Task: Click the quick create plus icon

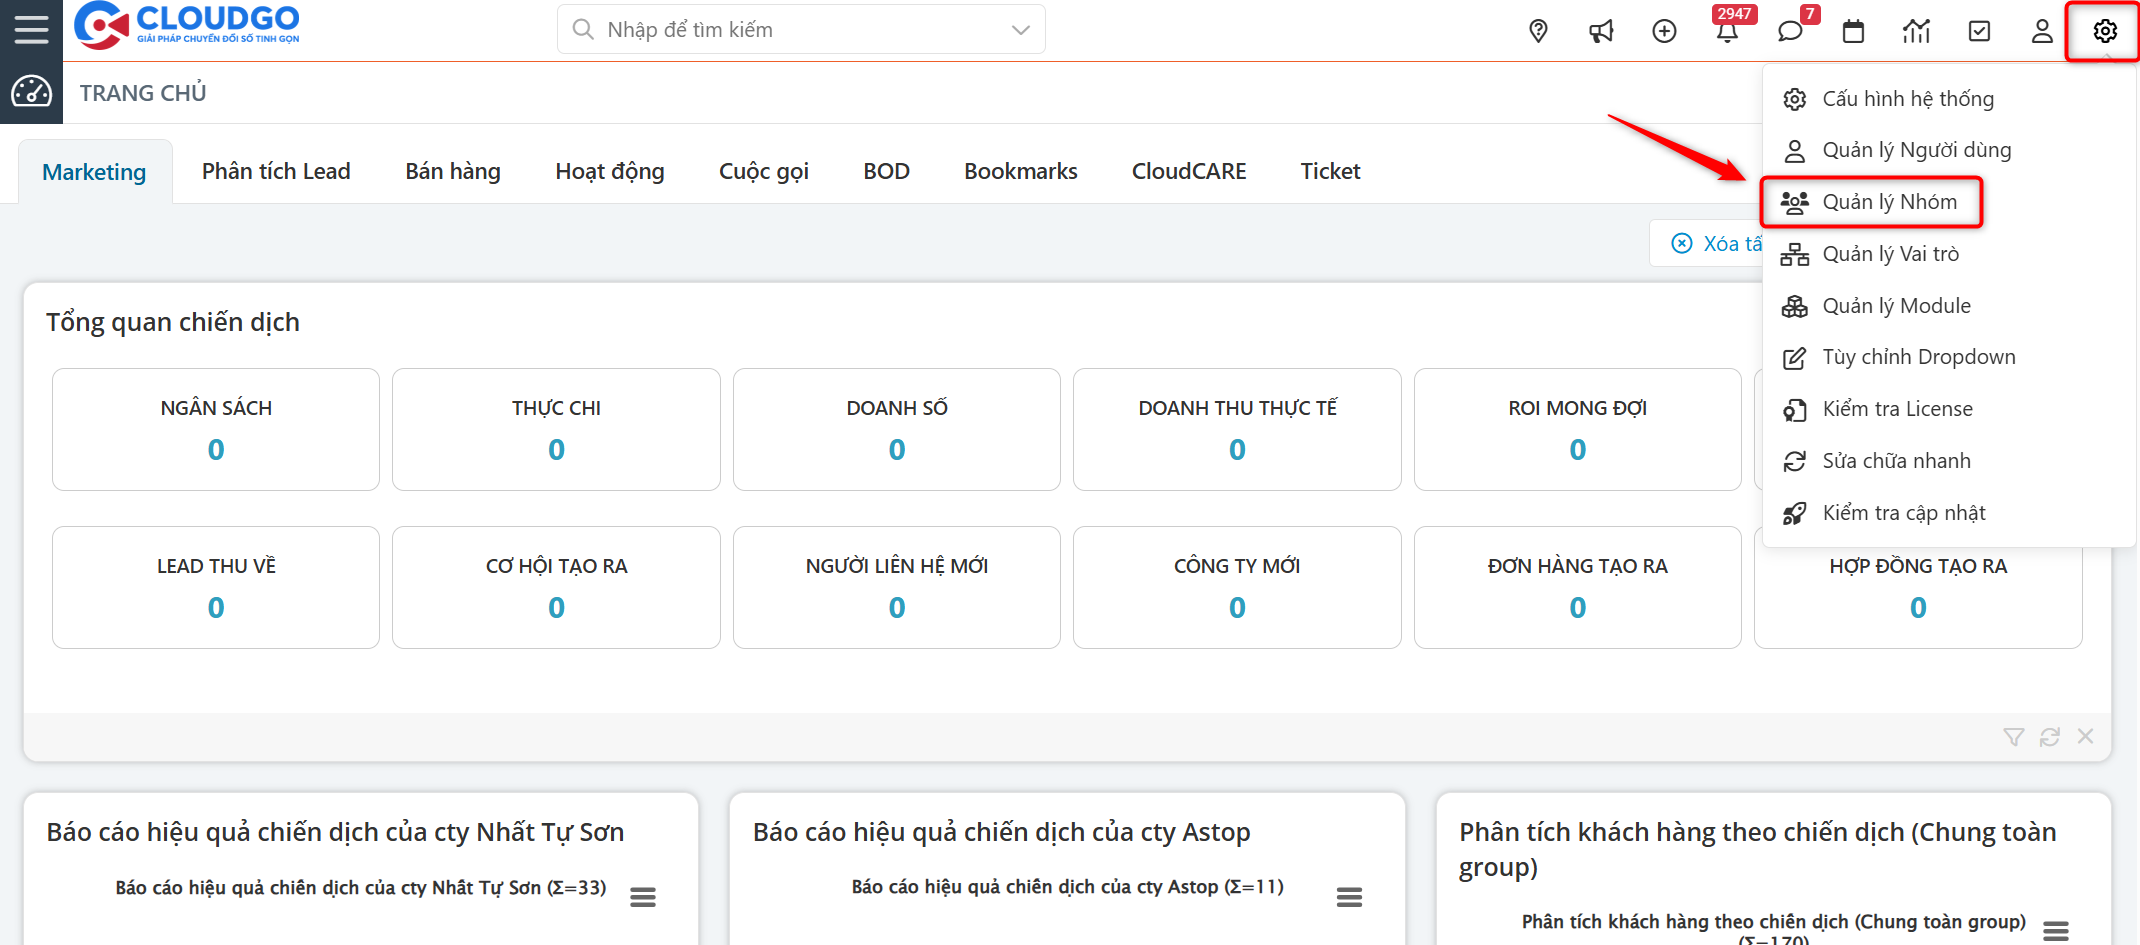Action: click(1664, 31)
